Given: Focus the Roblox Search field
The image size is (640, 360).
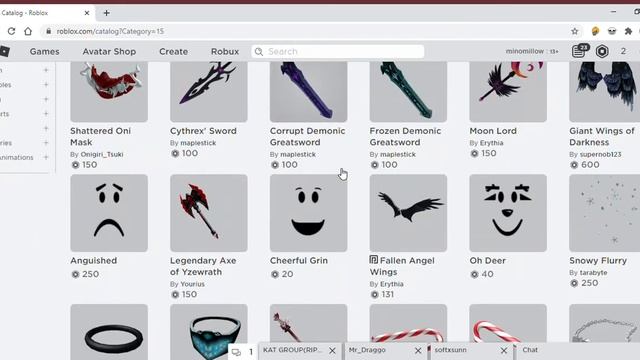Looking at the screenshot, I should (338, 51).
